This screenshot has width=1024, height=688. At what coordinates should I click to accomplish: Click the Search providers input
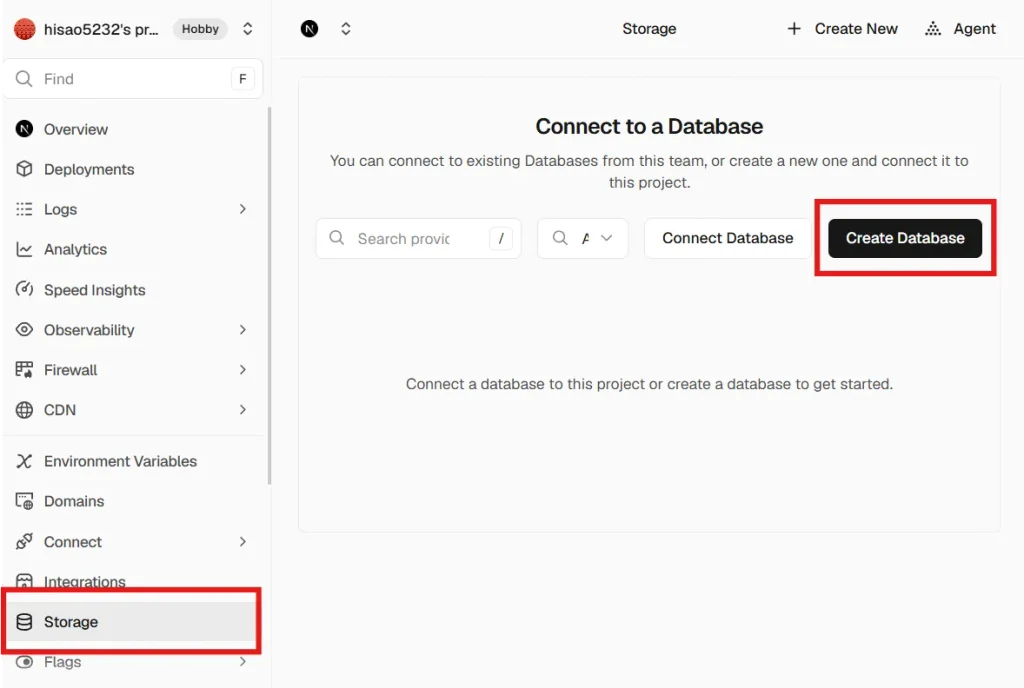419,238
